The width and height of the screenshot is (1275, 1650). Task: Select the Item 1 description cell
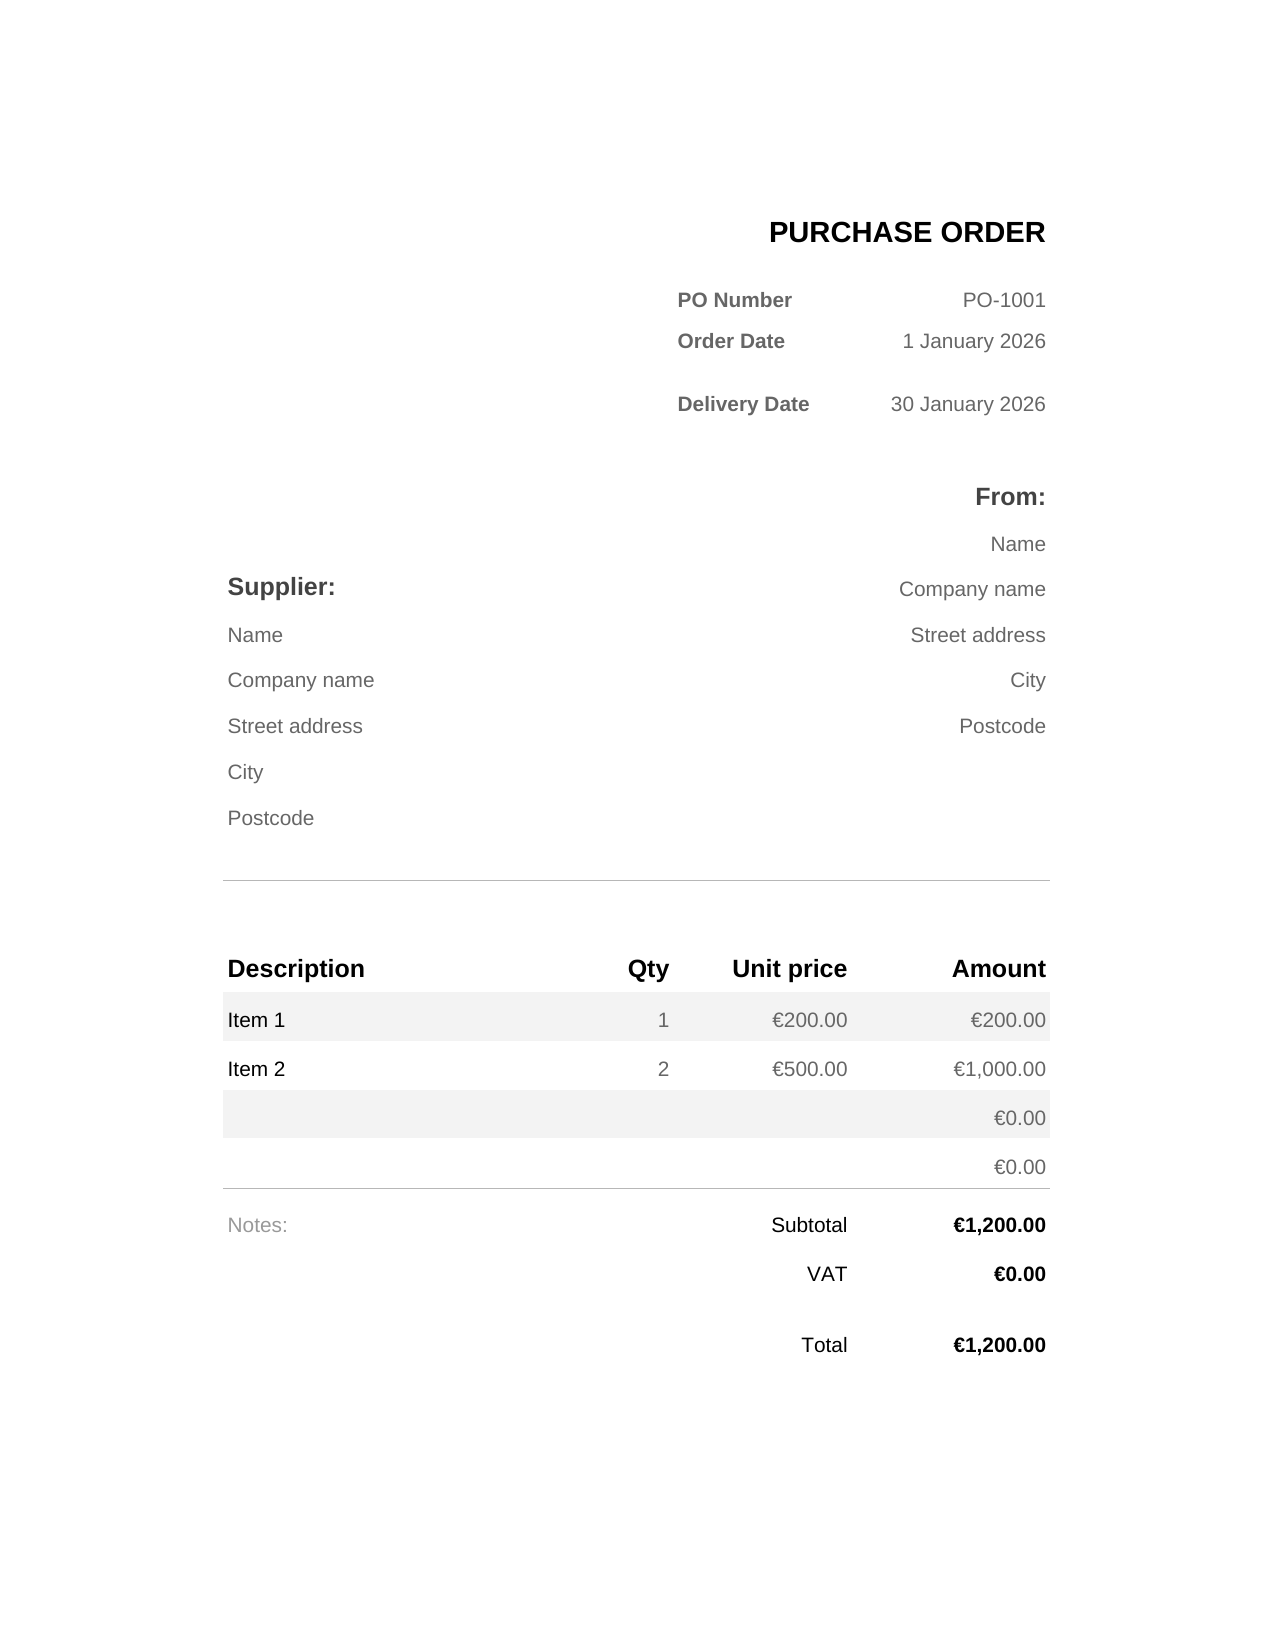(x=256, y=1020)
